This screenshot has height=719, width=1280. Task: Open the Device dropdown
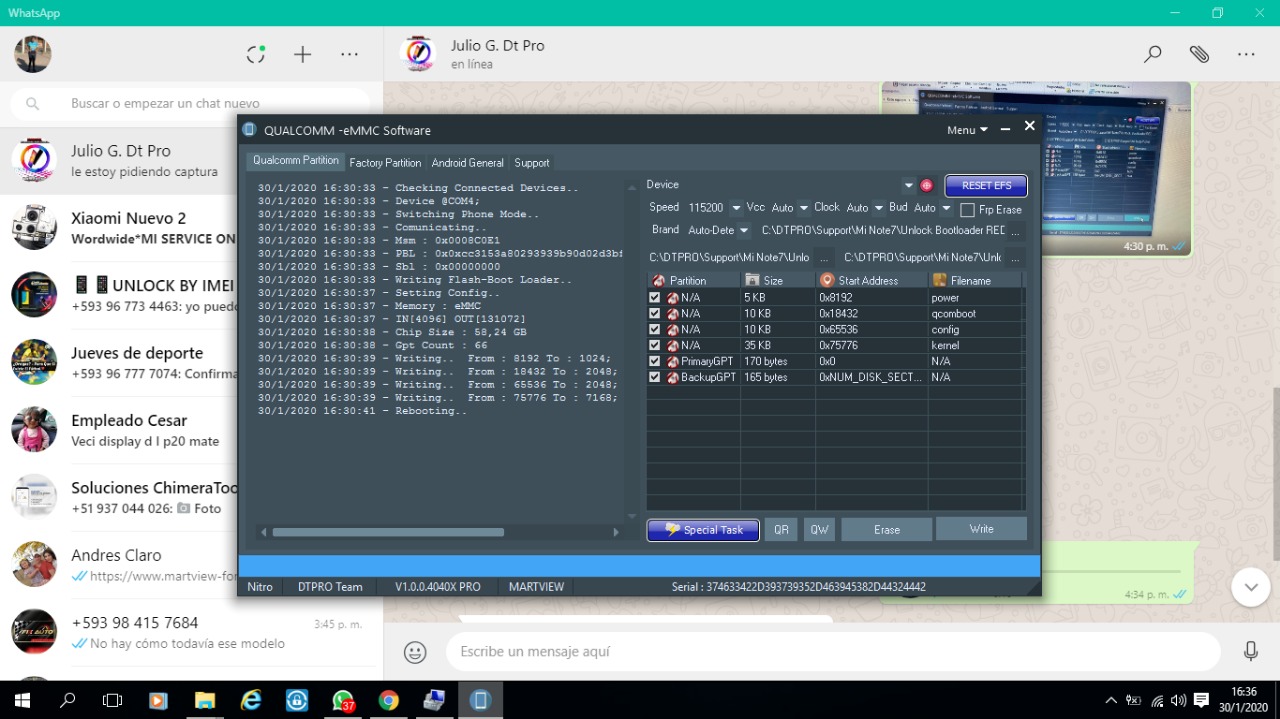[x=908, y=185]
